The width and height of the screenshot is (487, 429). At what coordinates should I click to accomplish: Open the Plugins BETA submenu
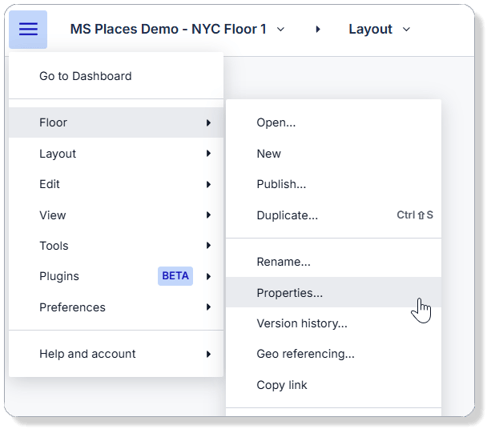(x=116, y=276)
